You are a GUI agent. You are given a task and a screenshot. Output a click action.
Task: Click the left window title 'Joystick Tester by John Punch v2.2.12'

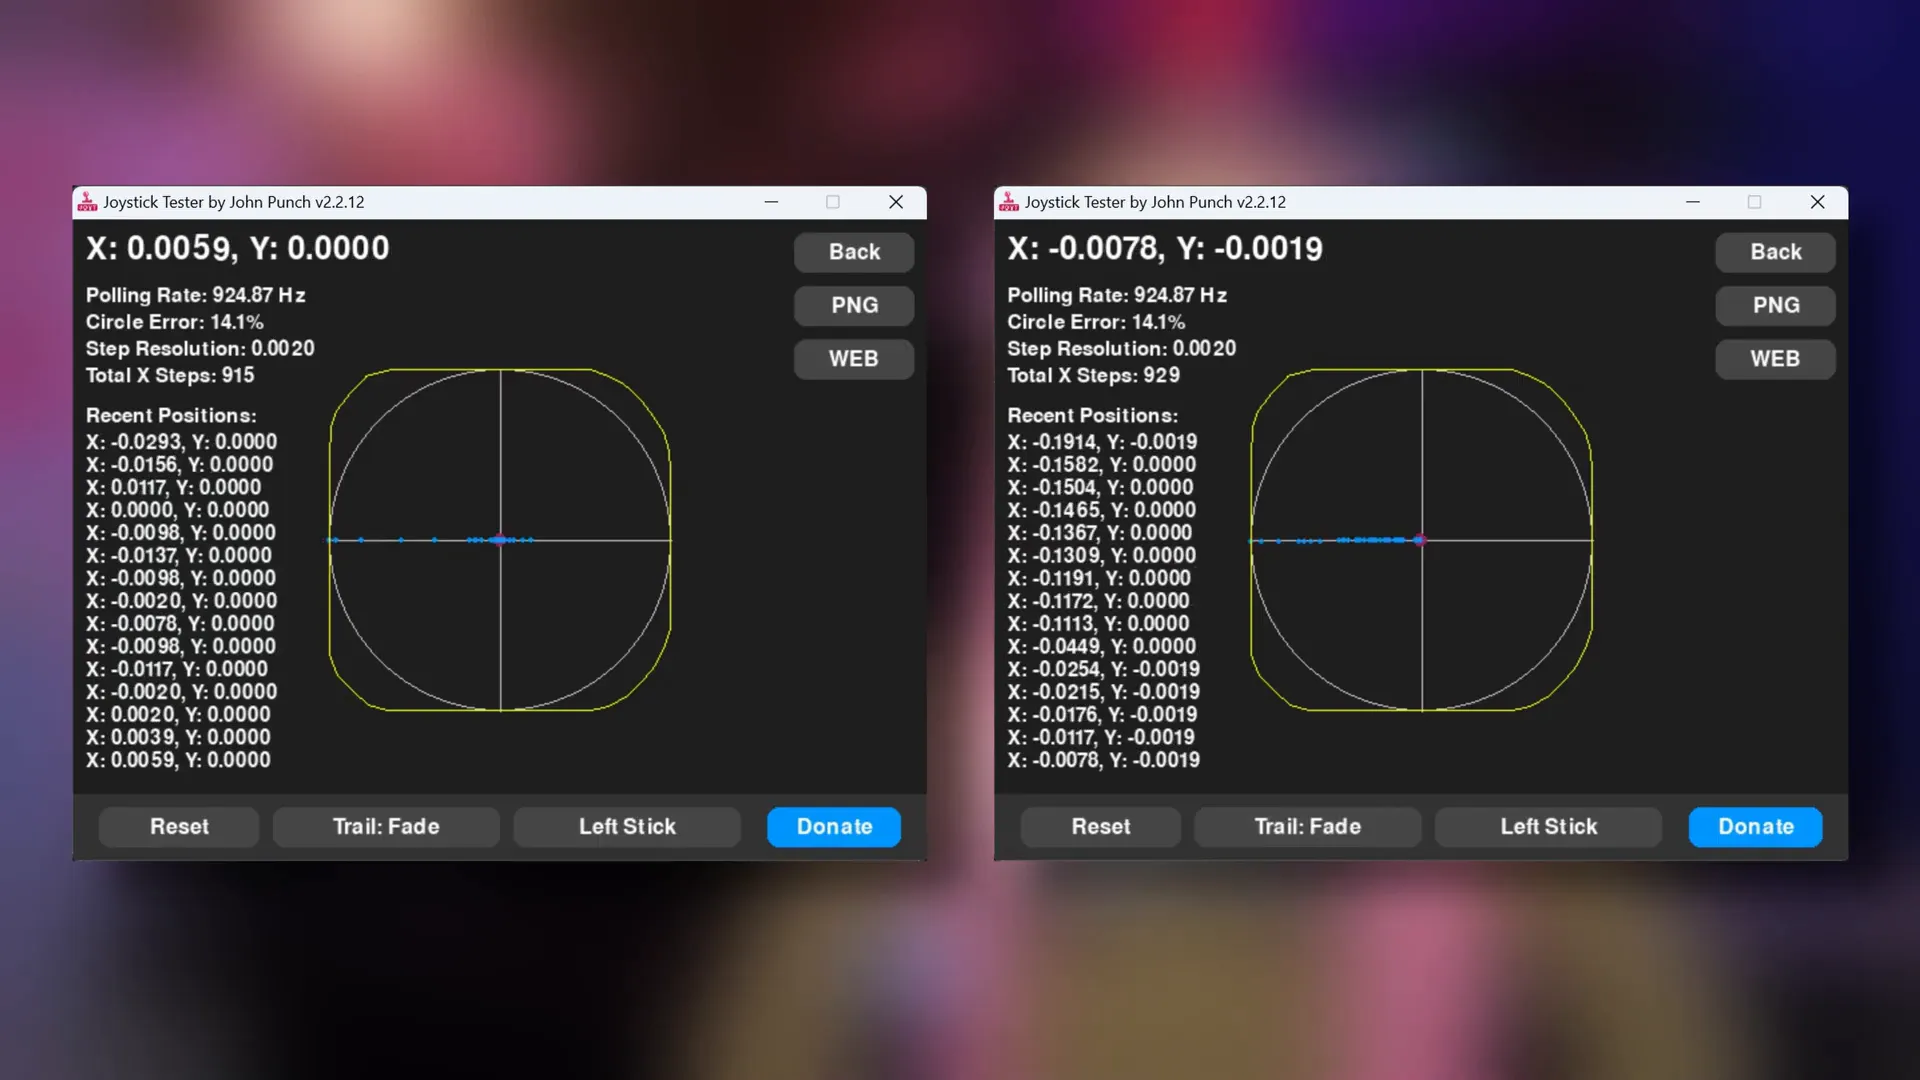coord(234,202)
